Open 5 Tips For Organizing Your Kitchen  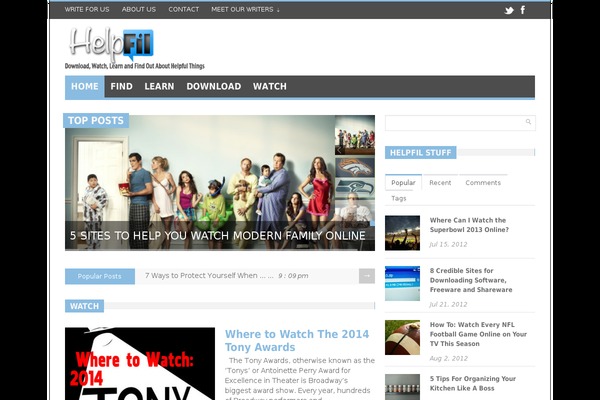pyautogui.click(x=473, y=383)
